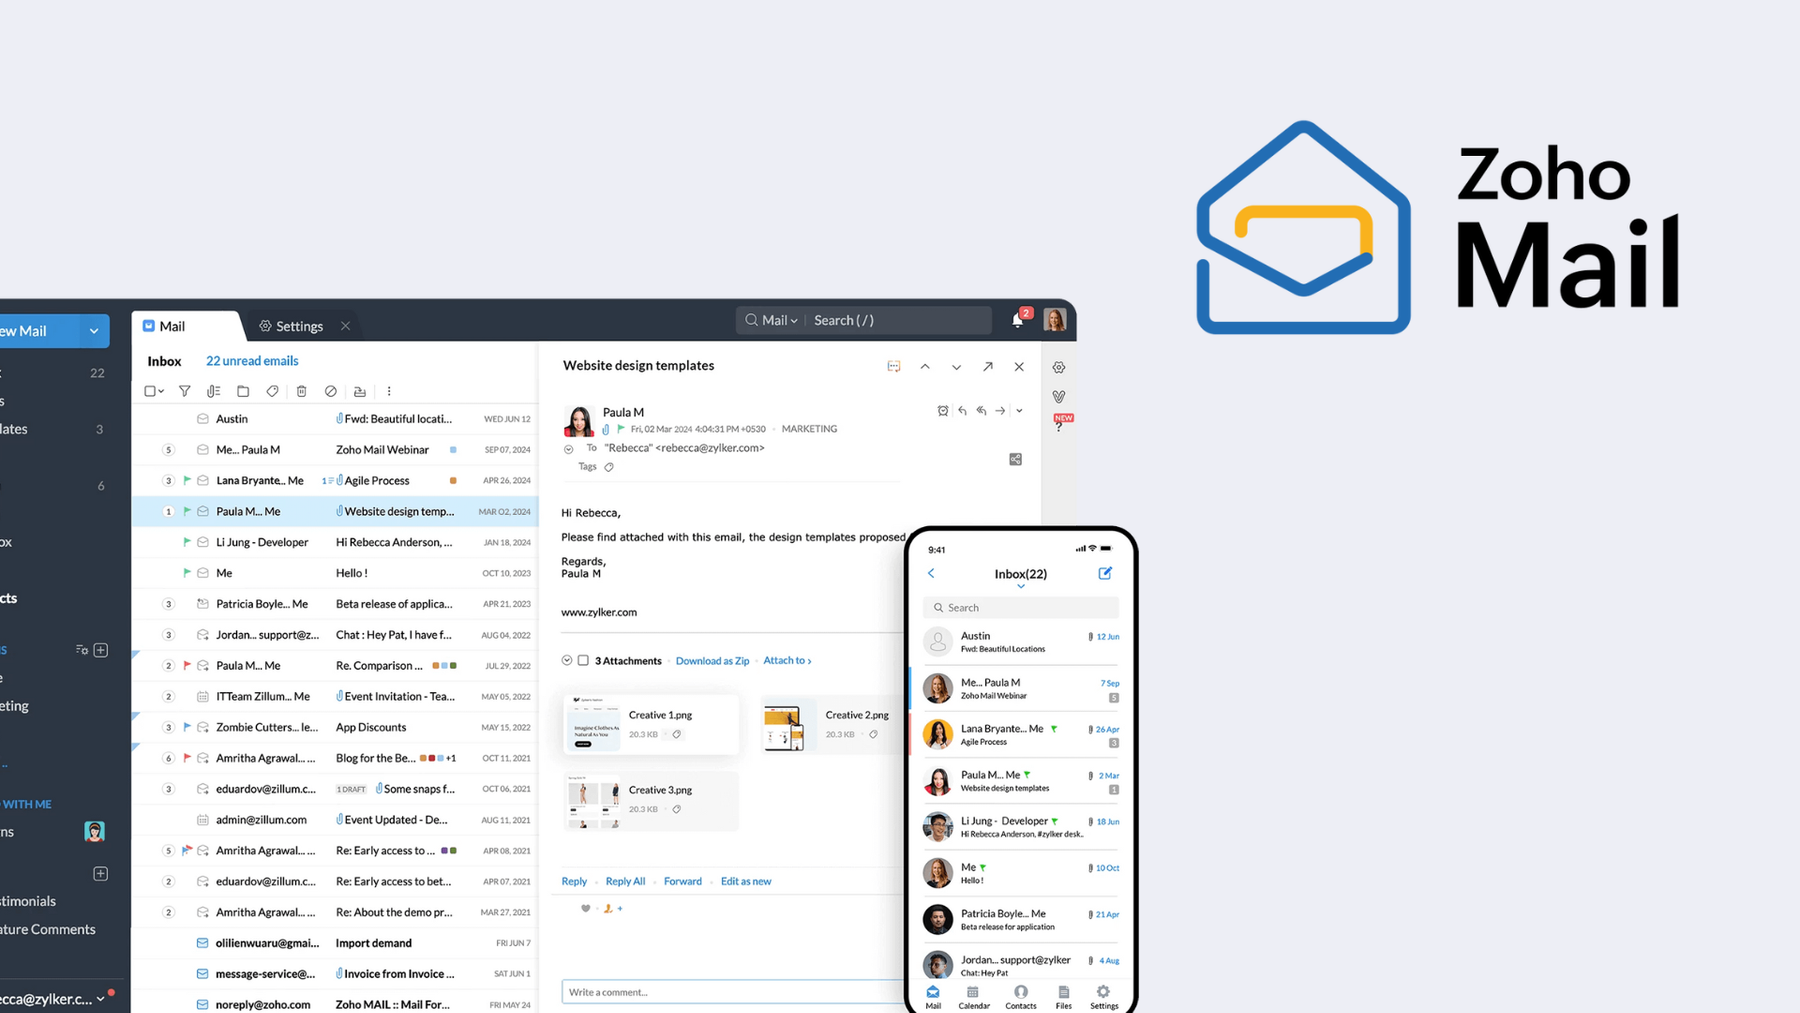Click the mark-as-spam circle icon in toolbar
1800x1013 pixels.
331,391
